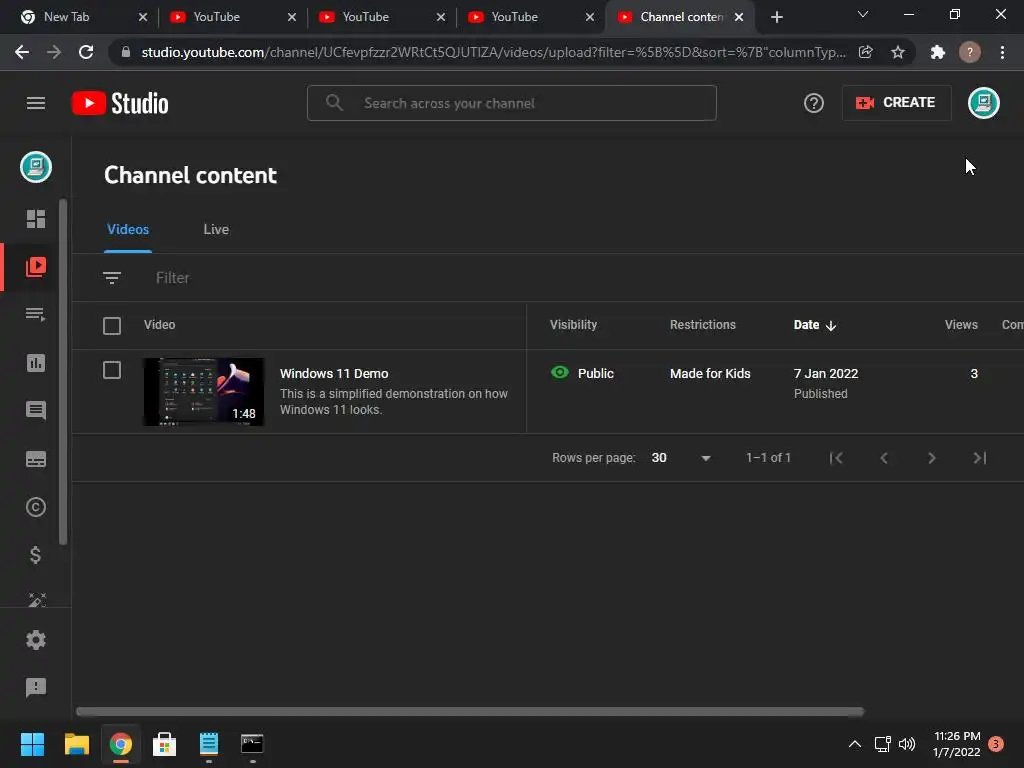Go to previous page of results
Screen dimensions: 1024x768
(x=884, y=458)
